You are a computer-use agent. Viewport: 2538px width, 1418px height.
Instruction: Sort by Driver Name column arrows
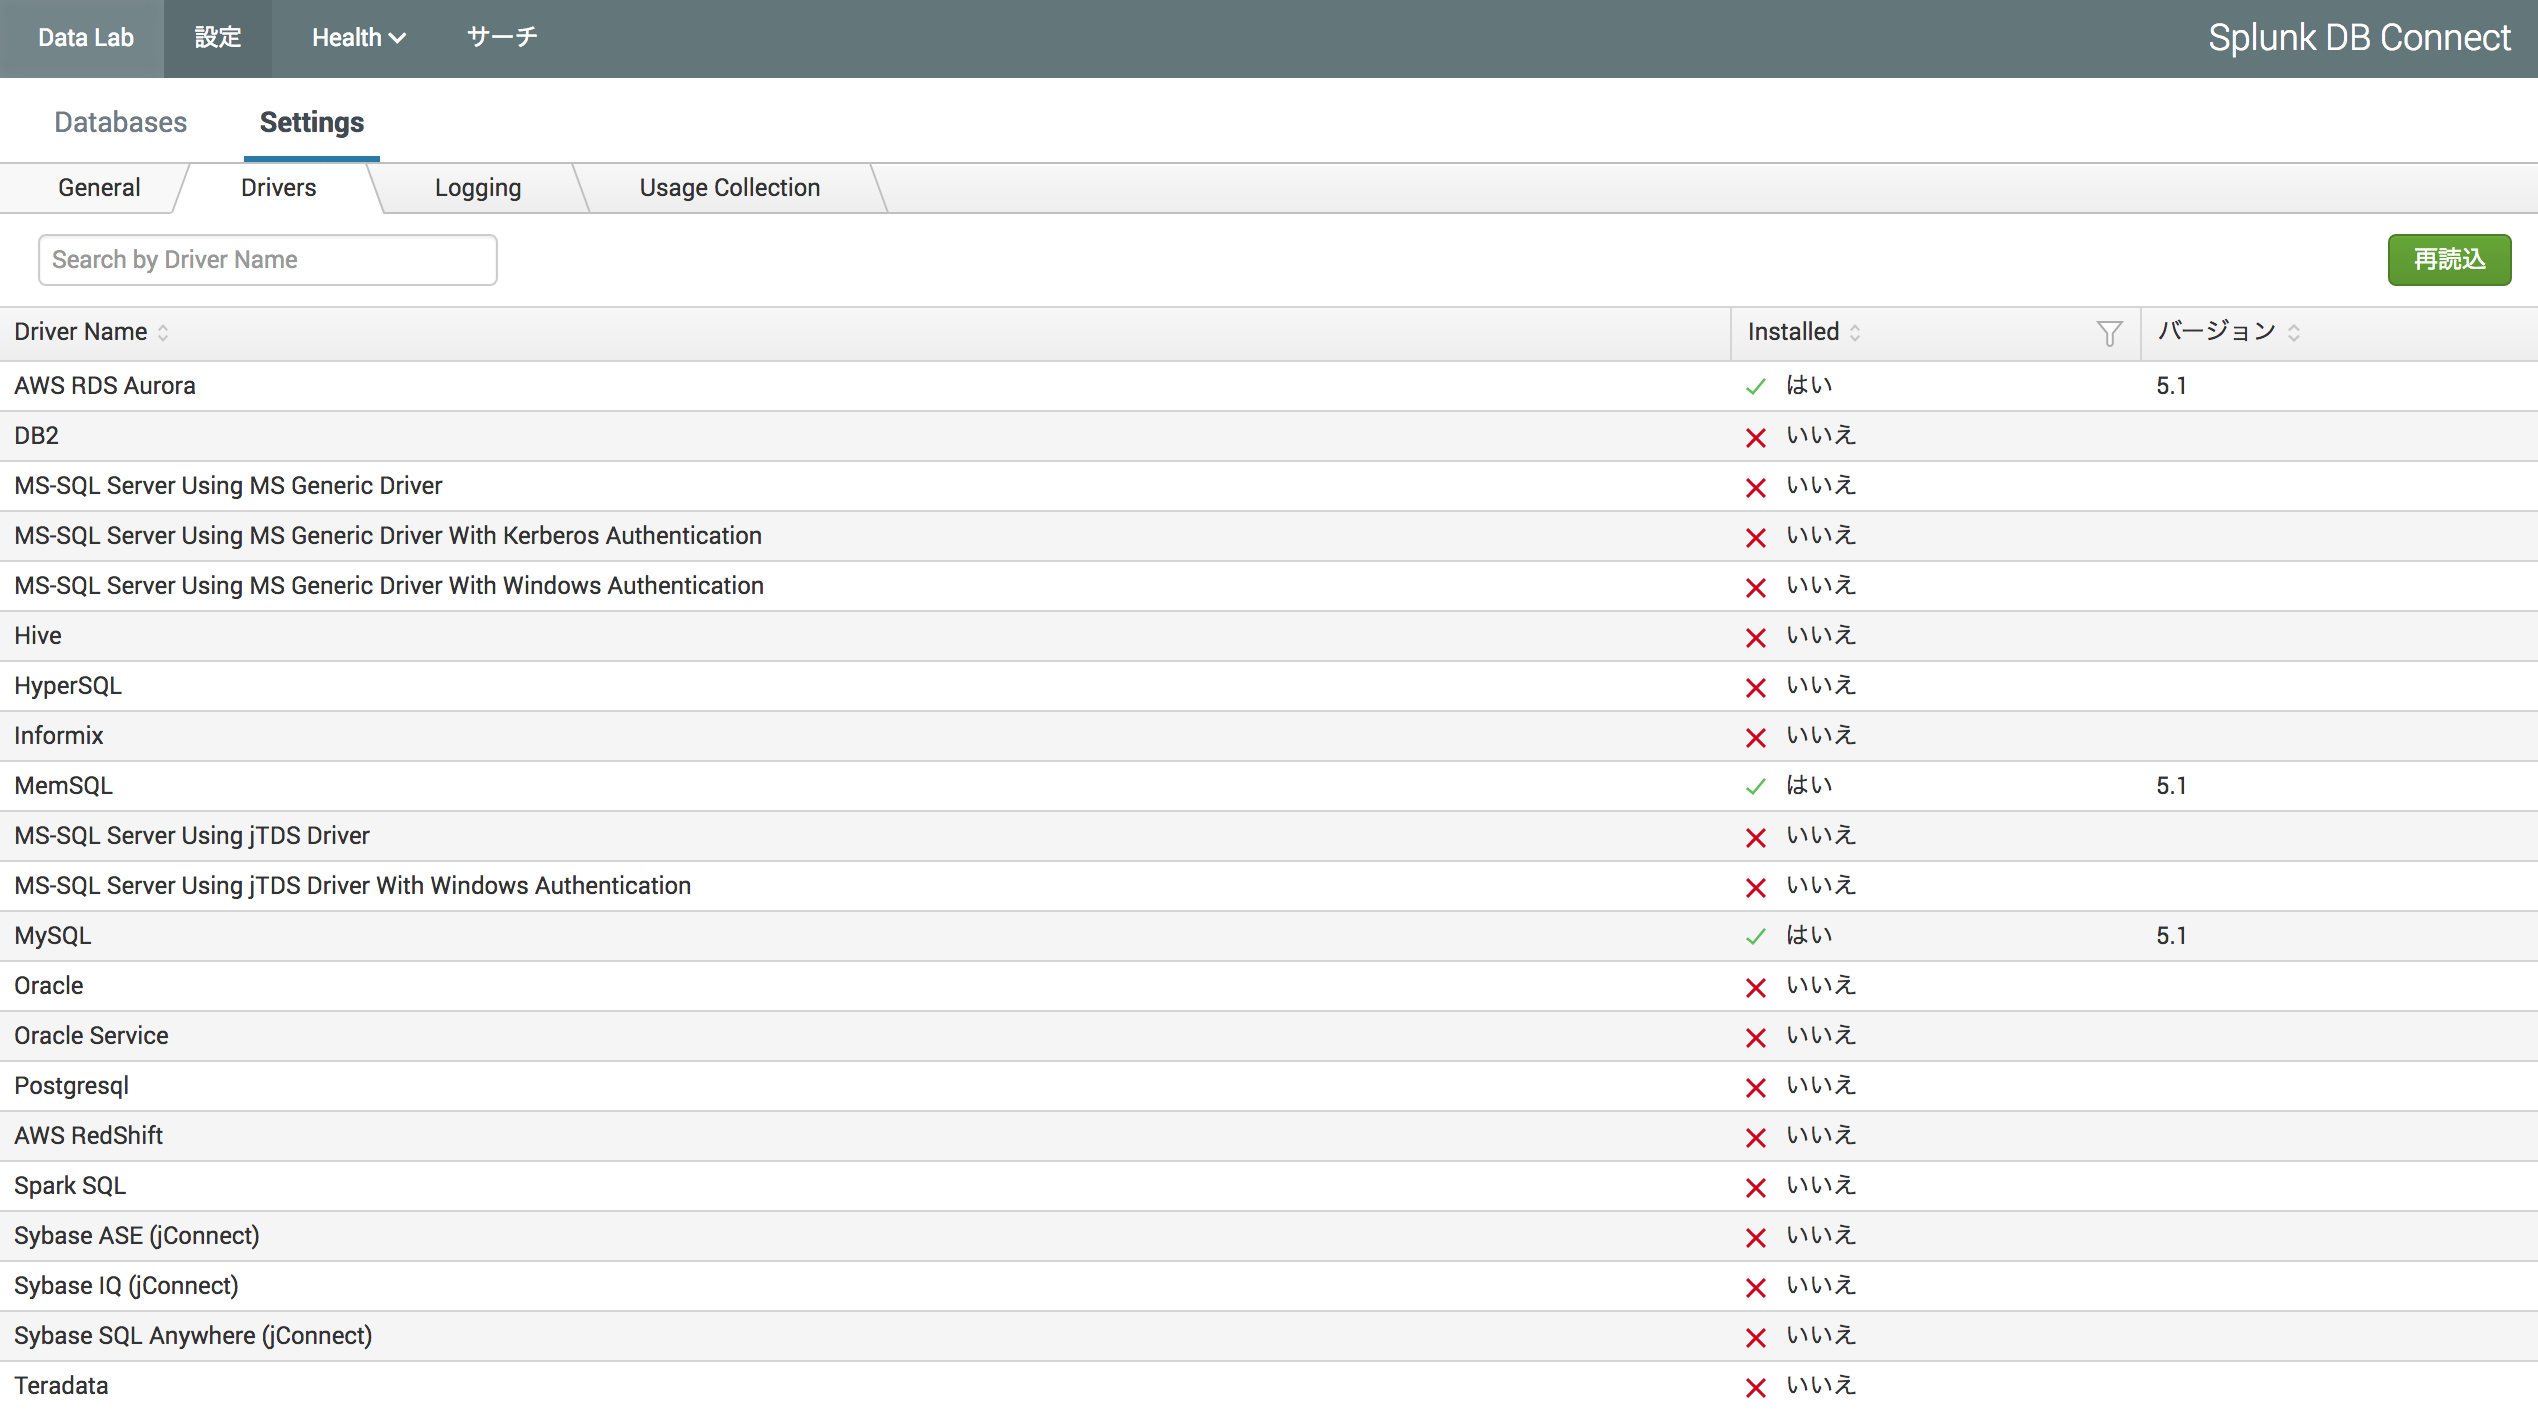click(x=163, y=333)
